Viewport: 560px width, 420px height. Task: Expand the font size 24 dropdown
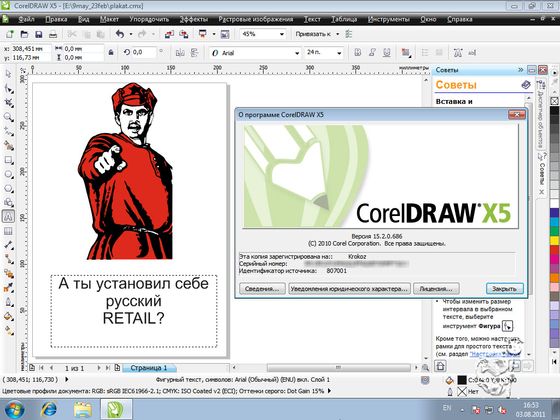(339, 53)
